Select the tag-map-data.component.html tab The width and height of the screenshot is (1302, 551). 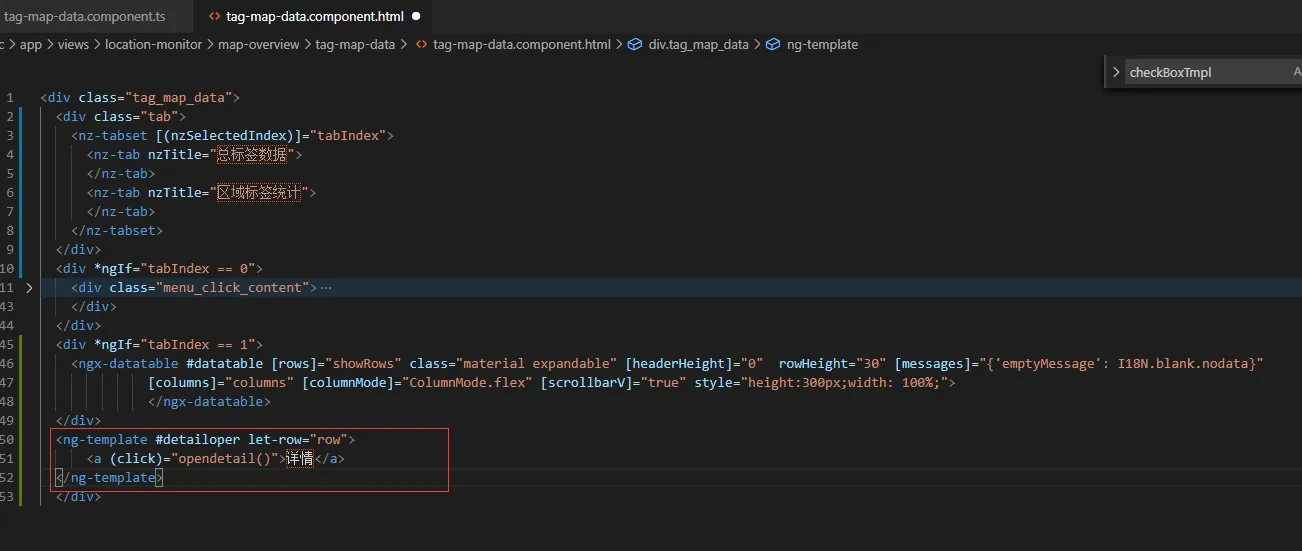point(315,17)
